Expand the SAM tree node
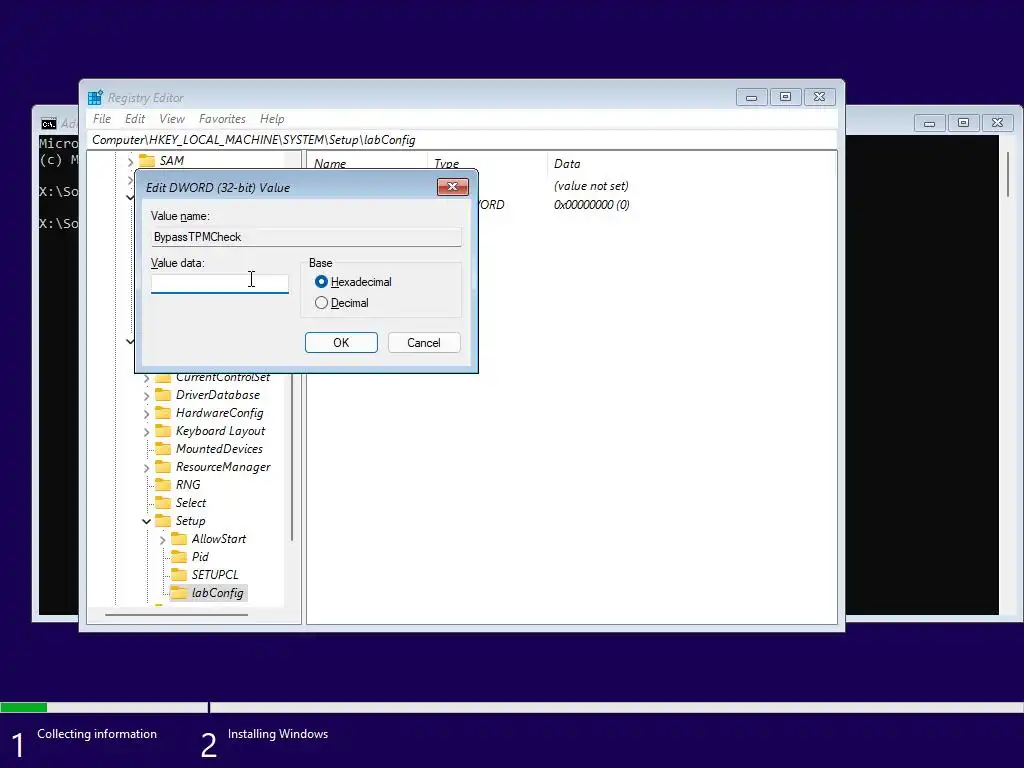 131,161
